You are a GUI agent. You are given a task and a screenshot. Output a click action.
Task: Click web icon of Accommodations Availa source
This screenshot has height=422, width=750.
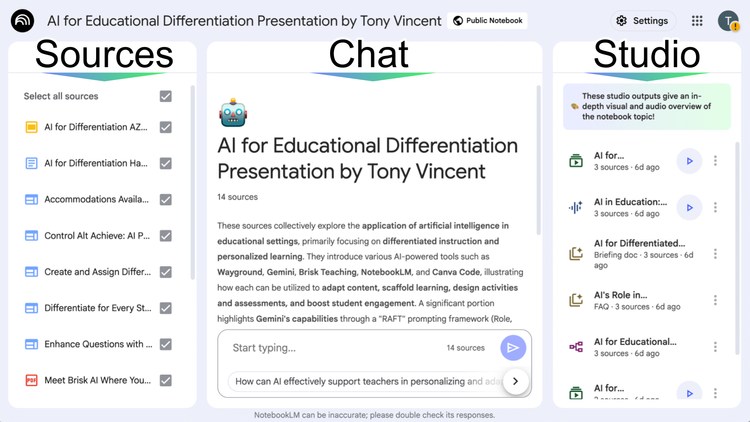click(x=31, y=200)
